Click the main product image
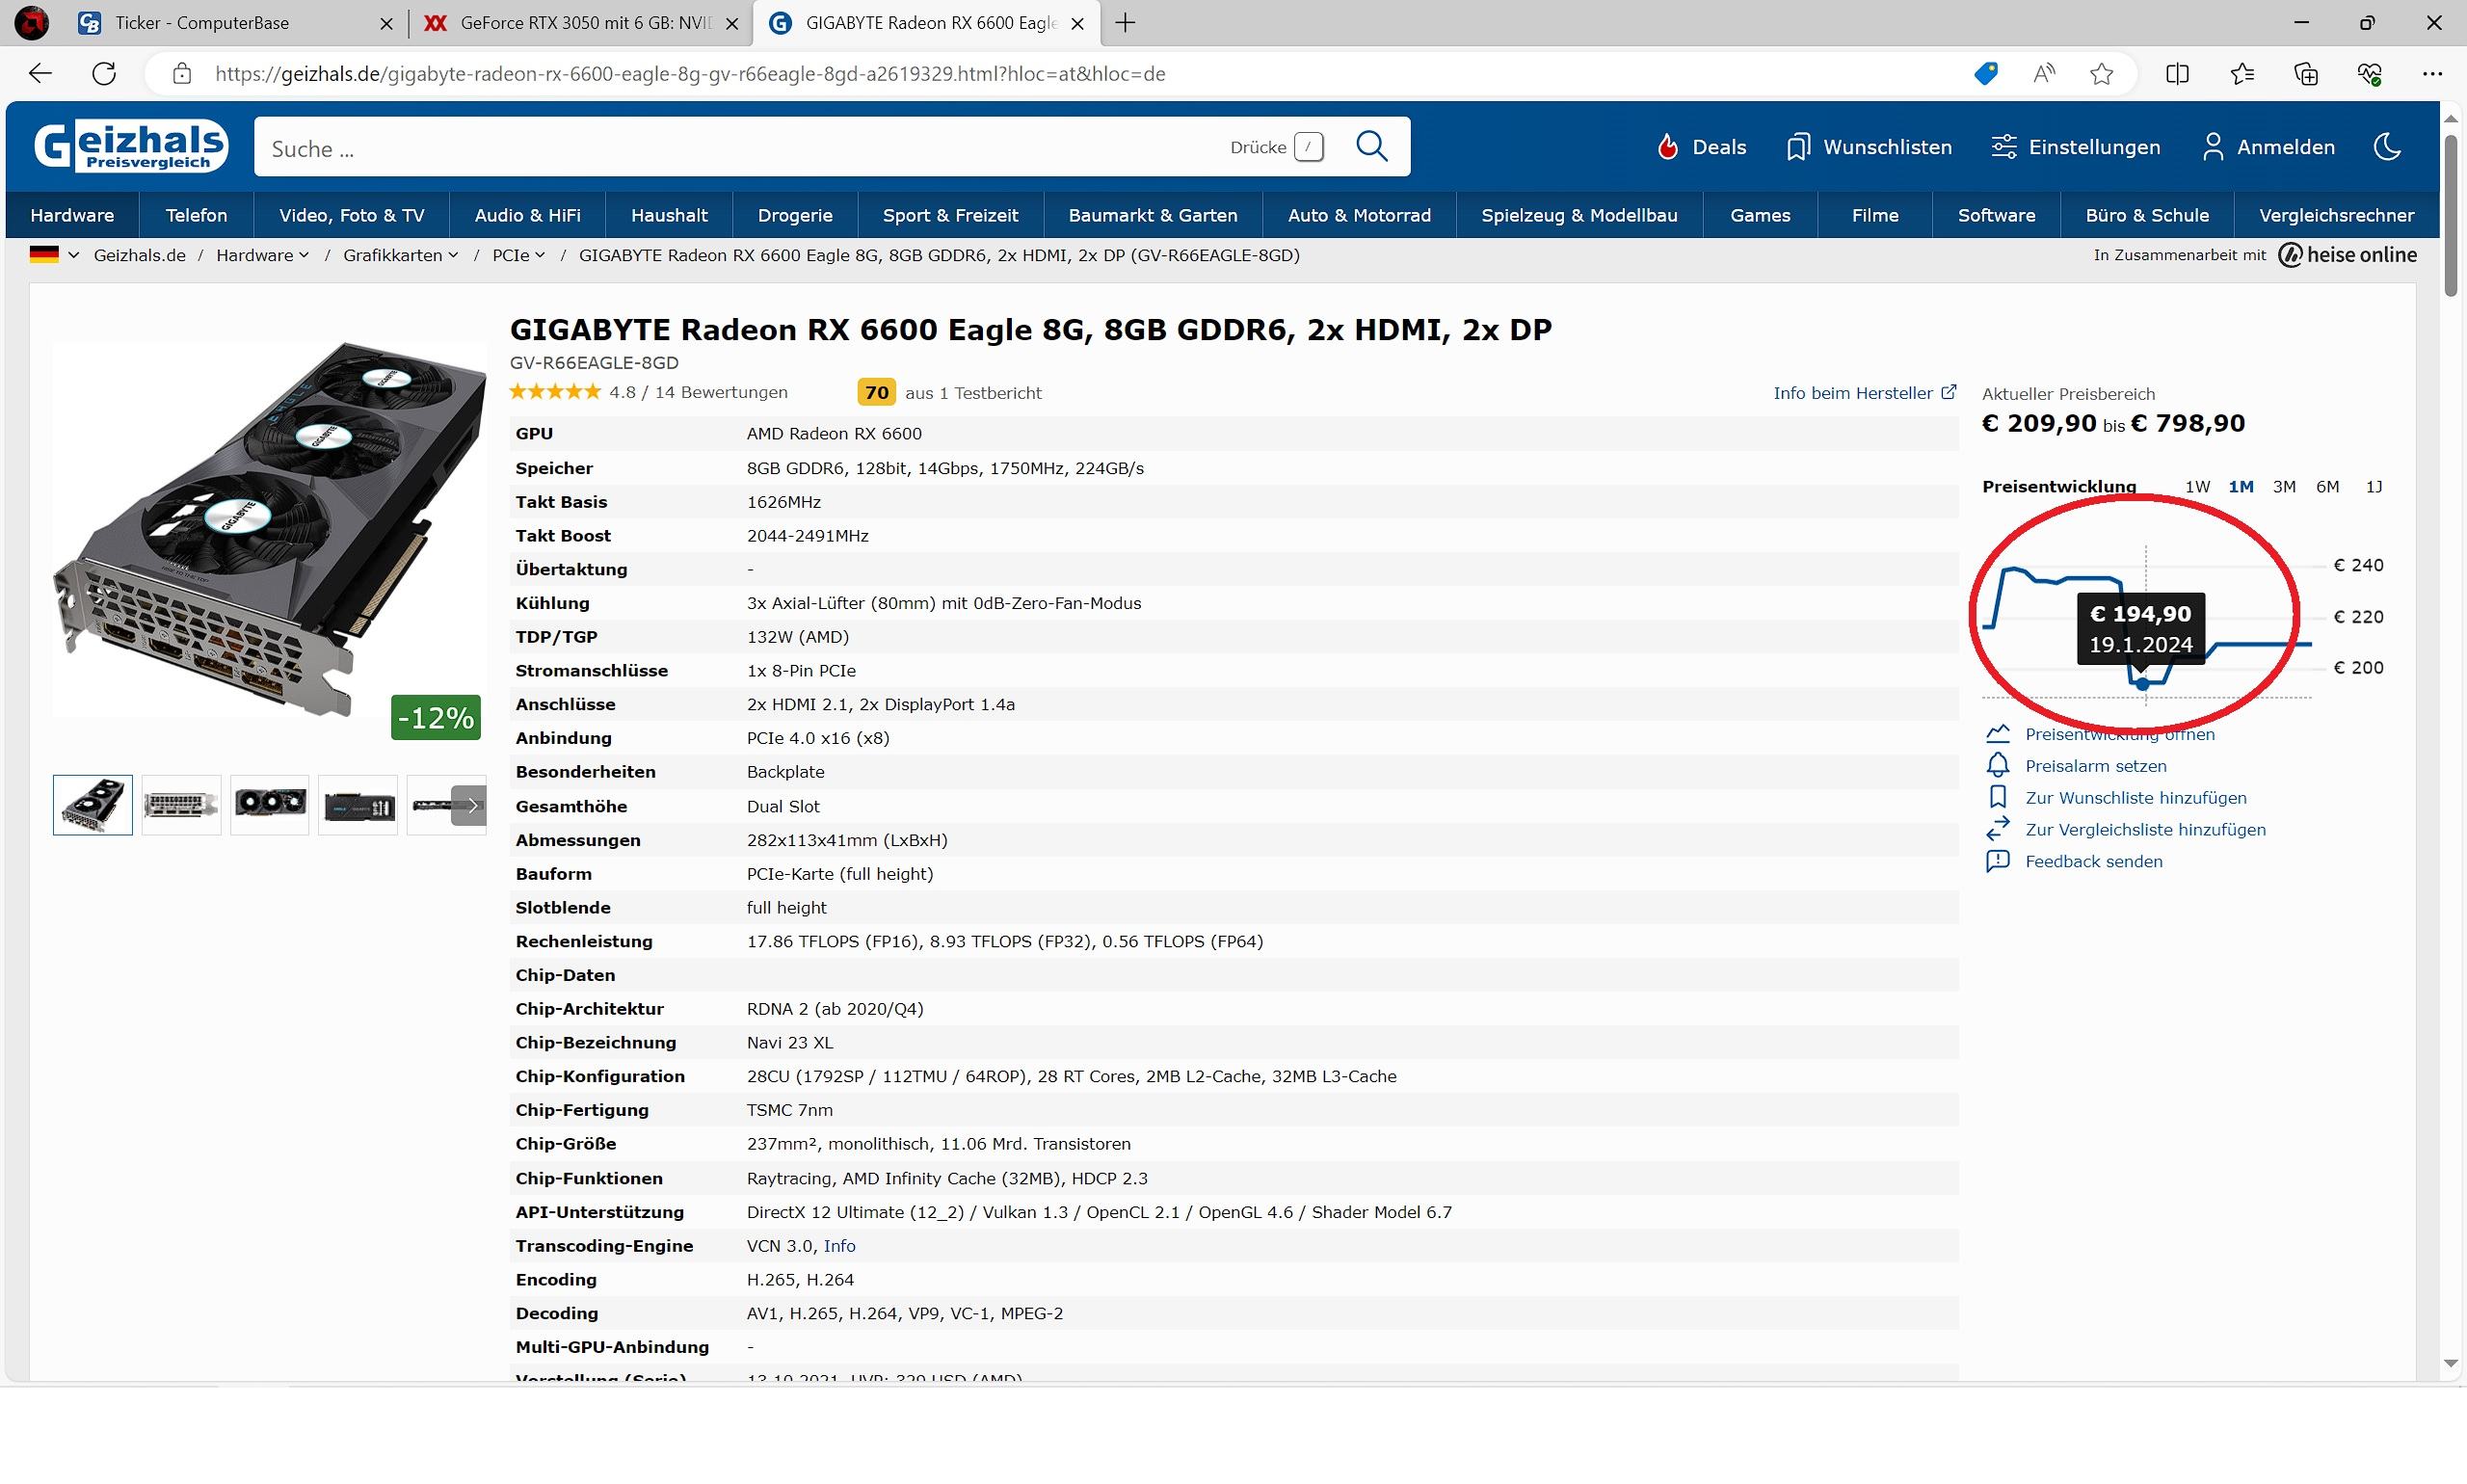The height and width of the screenshot is (1484, 2467). (268, 530)
